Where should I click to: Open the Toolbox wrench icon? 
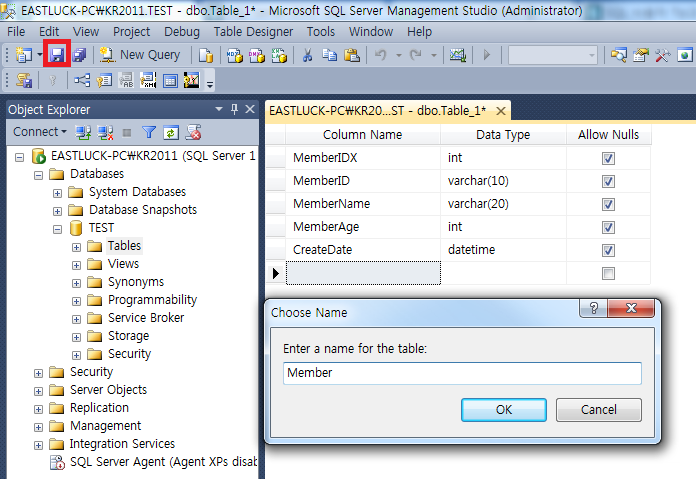662,55
